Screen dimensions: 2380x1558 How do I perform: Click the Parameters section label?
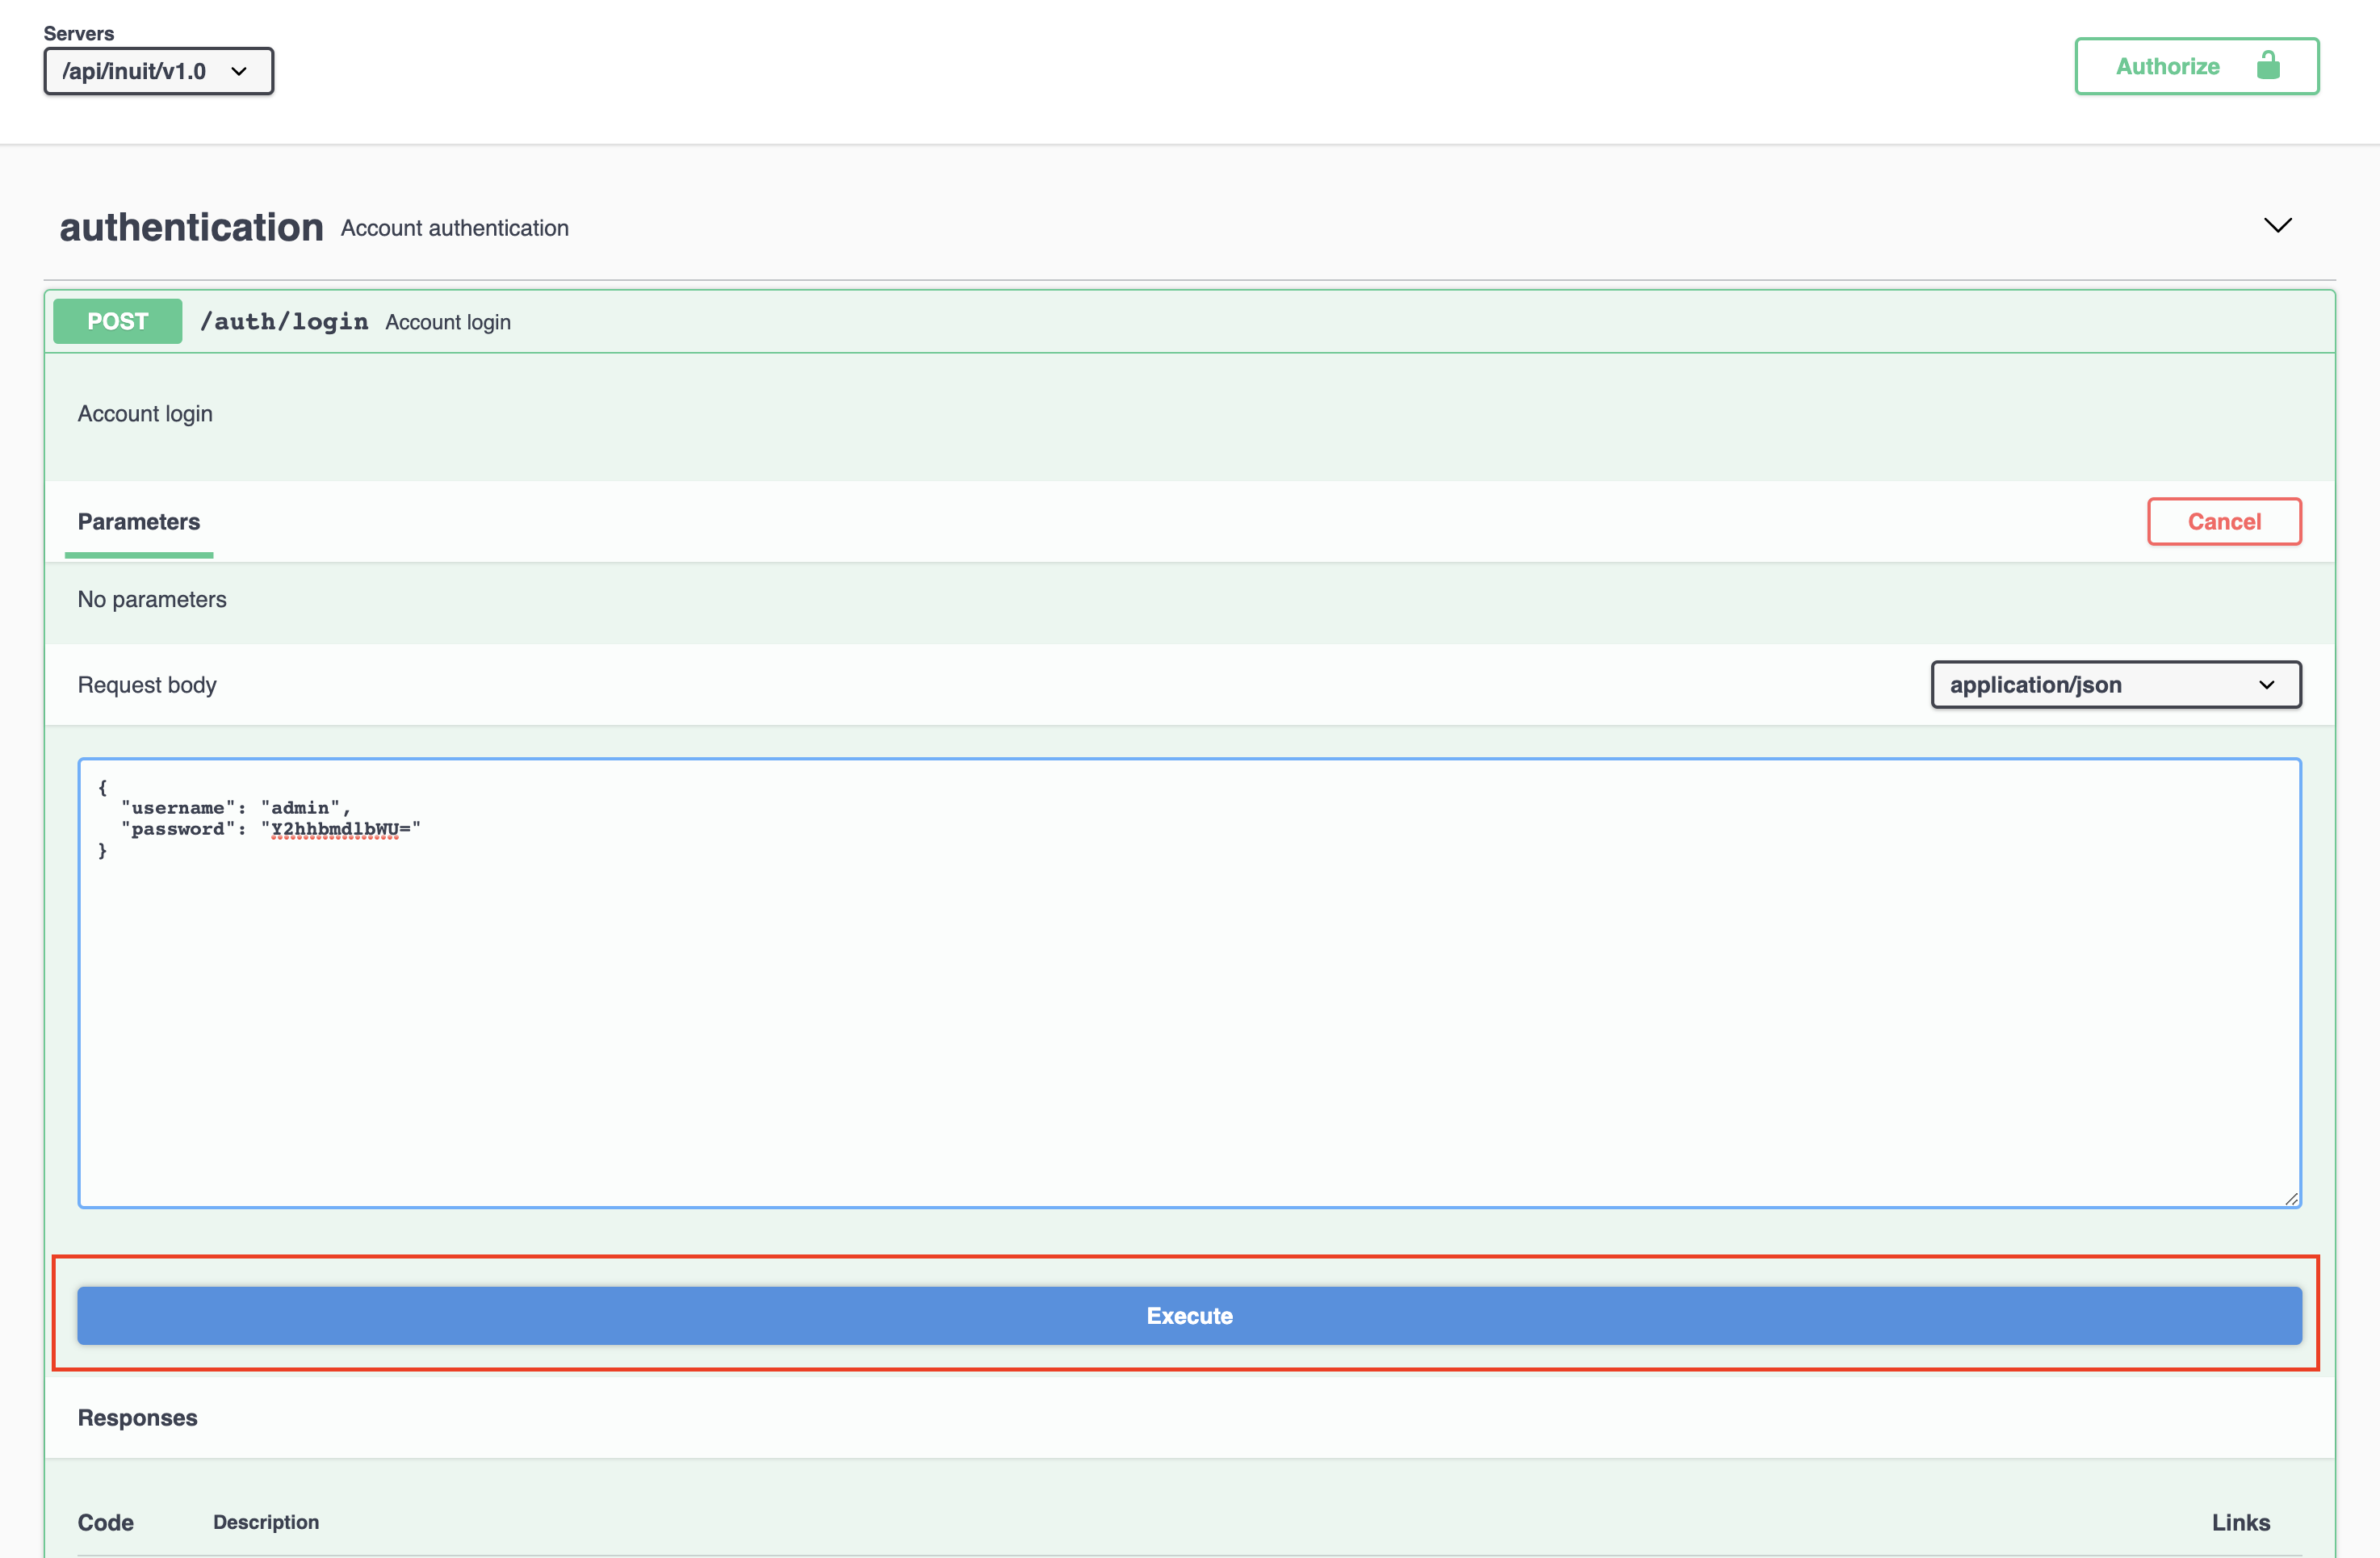[139, 521]
